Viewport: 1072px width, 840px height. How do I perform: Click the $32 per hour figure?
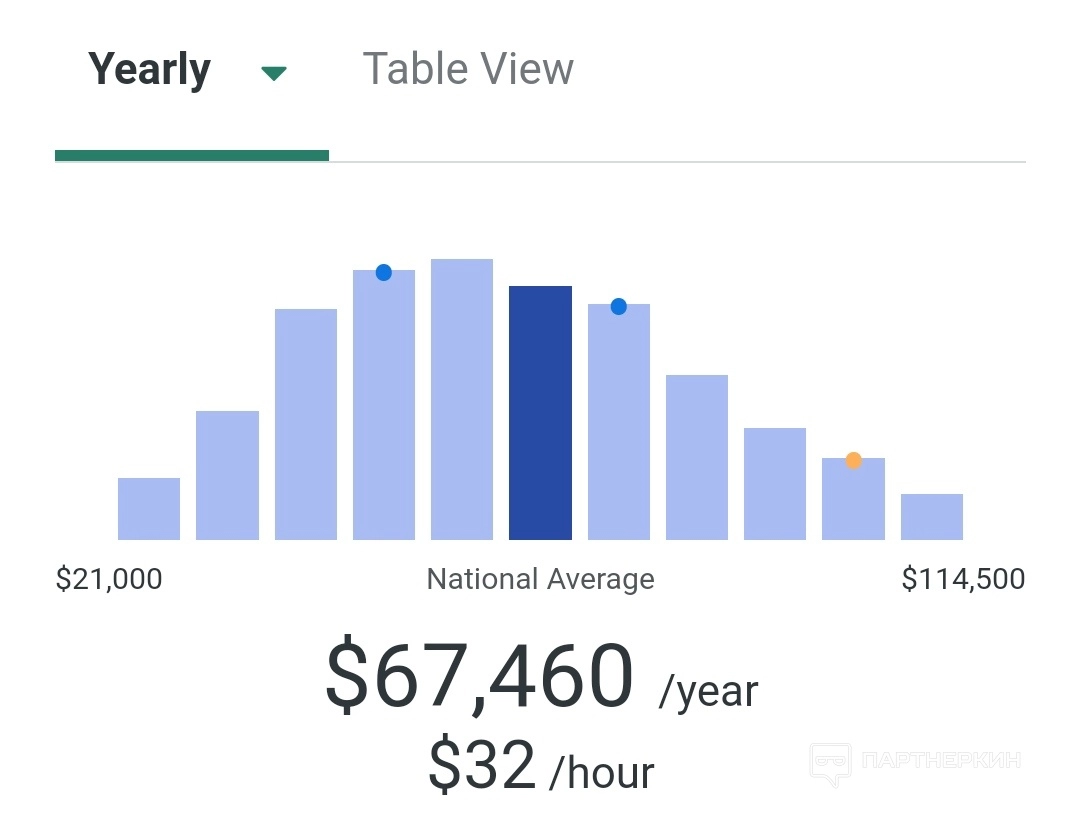point(482,767)
